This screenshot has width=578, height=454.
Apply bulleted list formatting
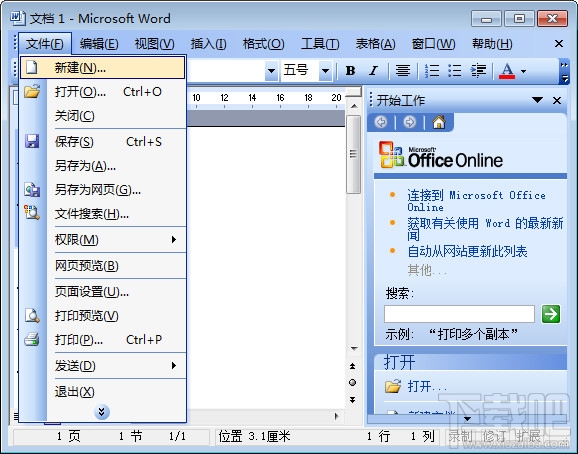[x=455, y=70]
